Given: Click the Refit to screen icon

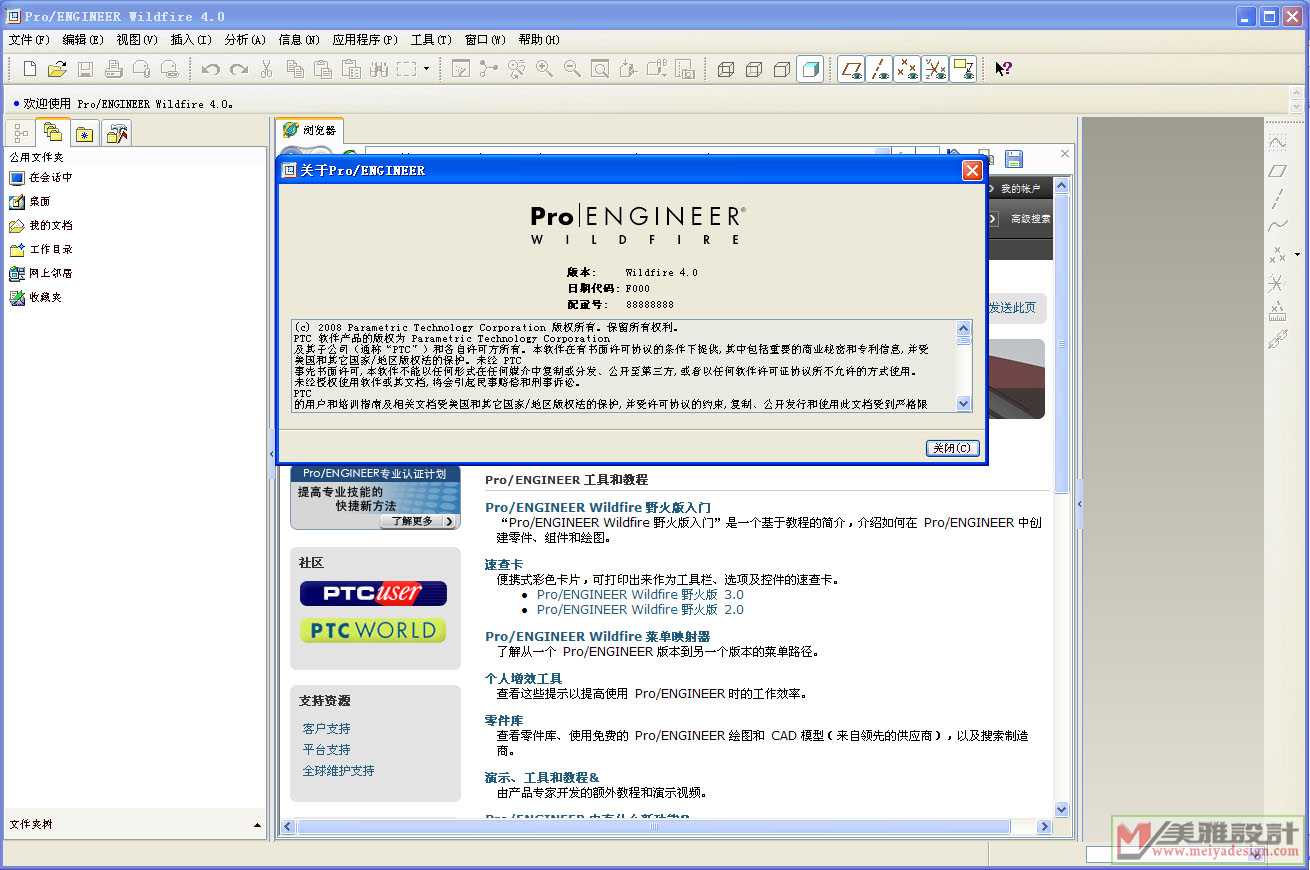Looking at the screenshot, I should [600, 69].
